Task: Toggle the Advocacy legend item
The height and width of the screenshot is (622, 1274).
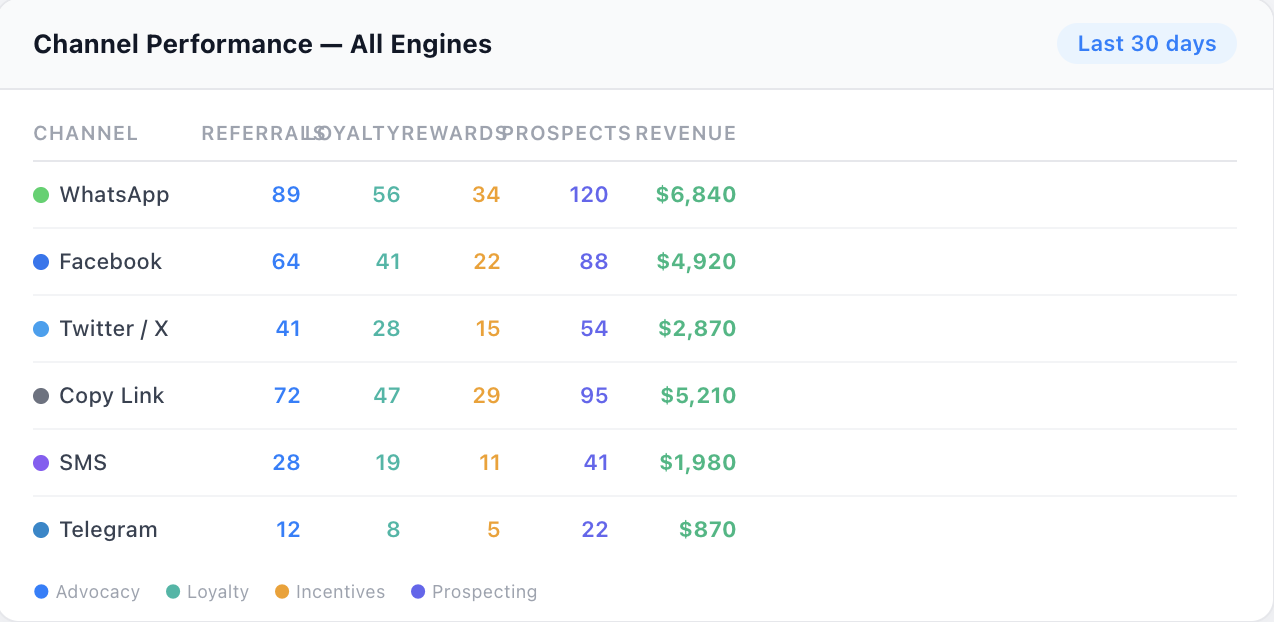Action: click(x=87, y=592)
